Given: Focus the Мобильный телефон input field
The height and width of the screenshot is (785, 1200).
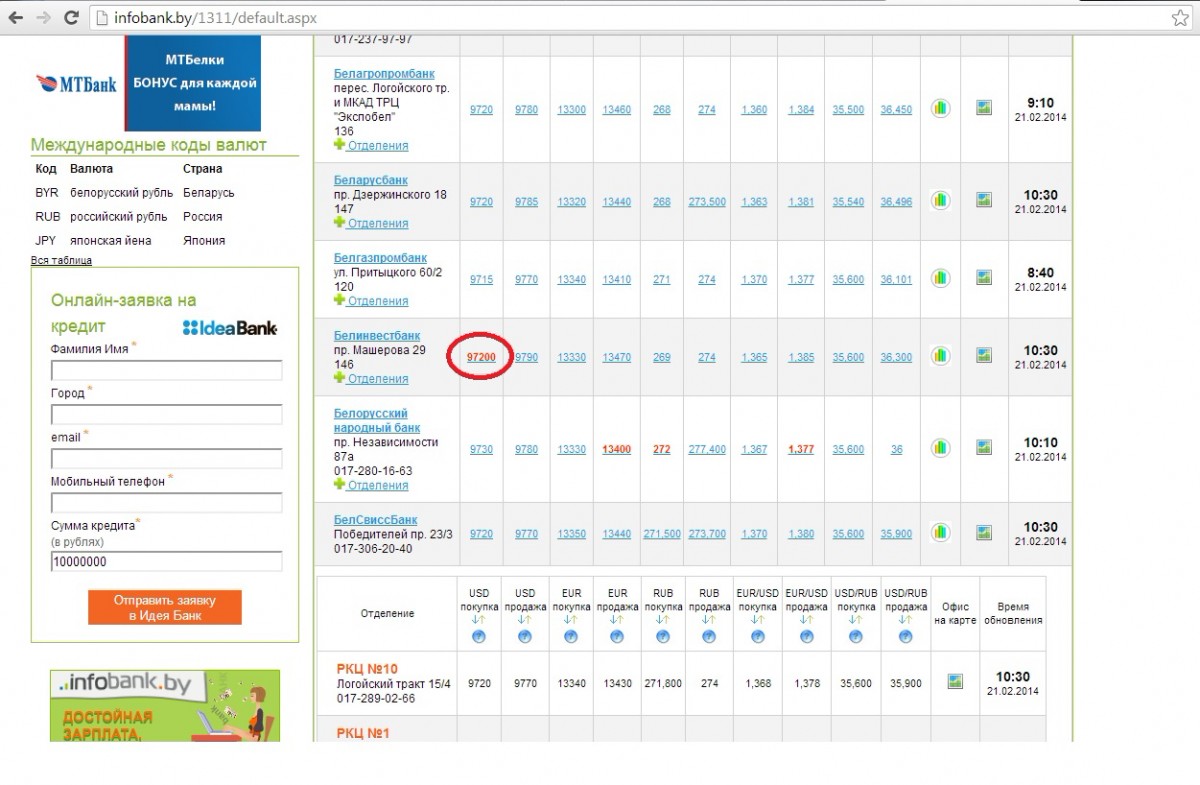Looking at the screenshot, I should point(167,503).
